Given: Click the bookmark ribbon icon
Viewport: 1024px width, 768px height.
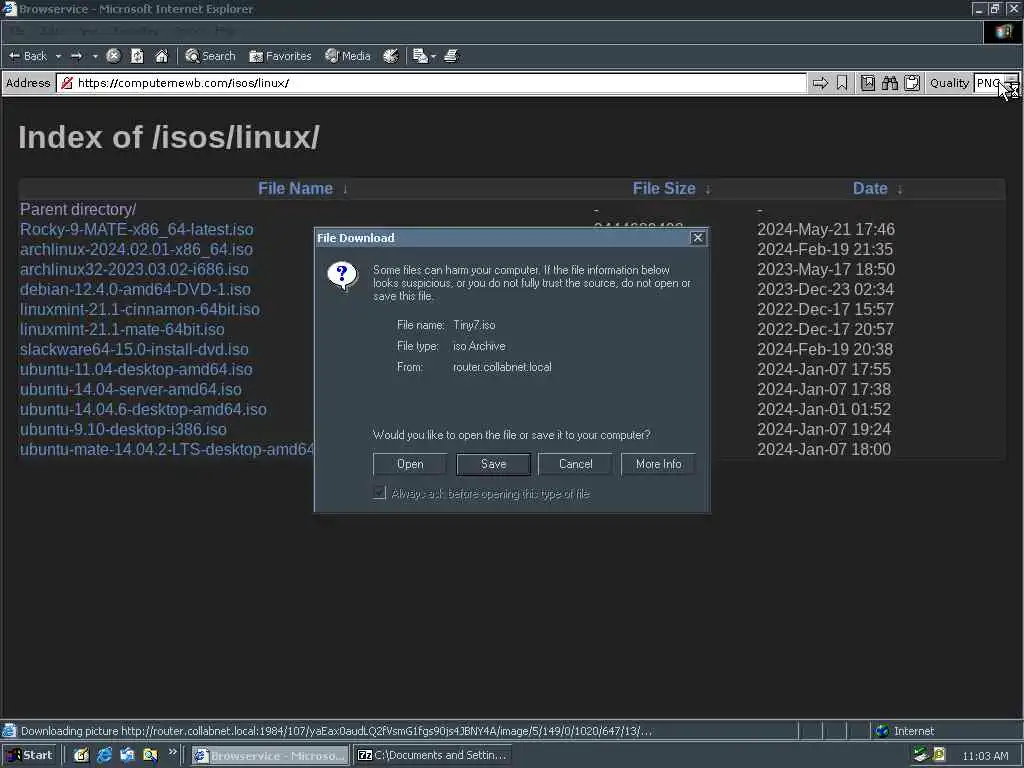Looking at the screenshot, I should 842,83.
